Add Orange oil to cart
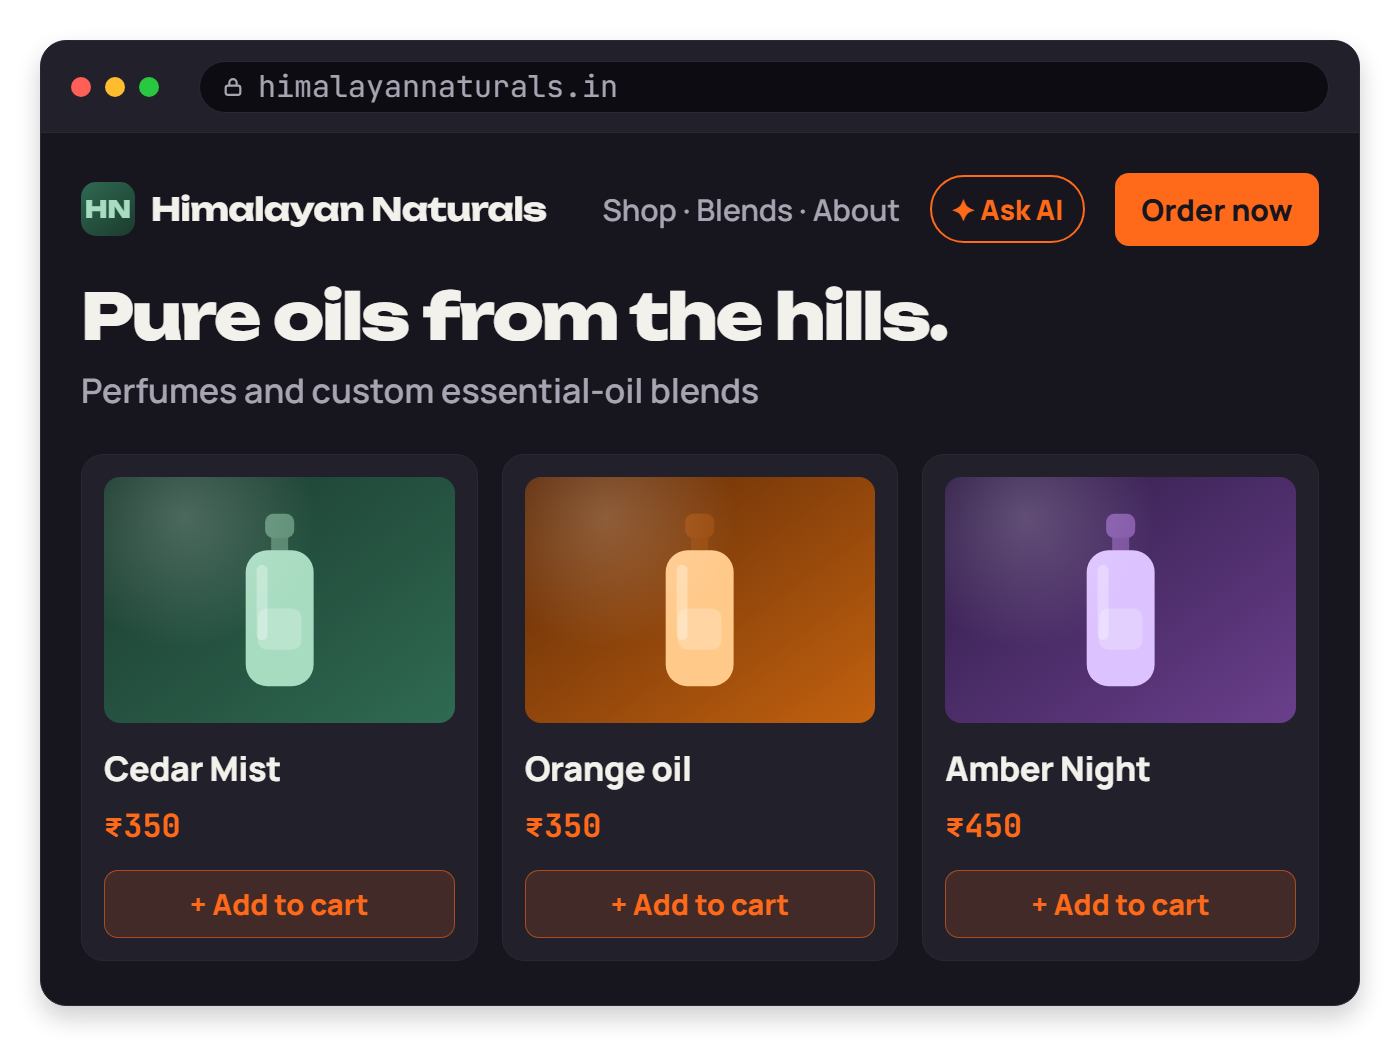This screenshot has width=1400, height=1050. click(700, 904)
